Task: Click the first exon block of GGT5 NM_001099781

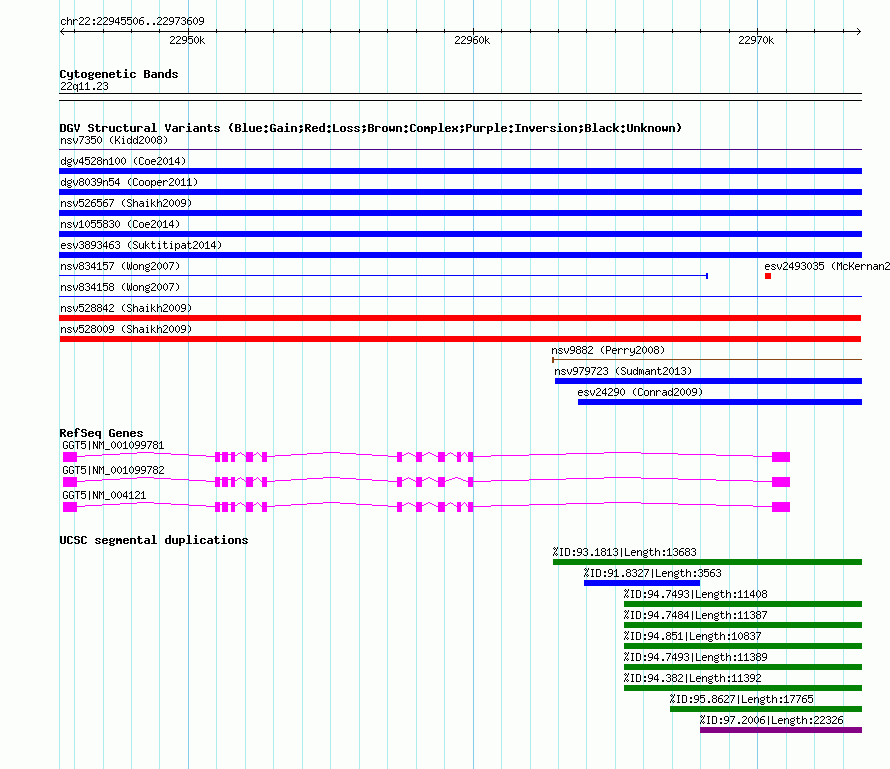Action: pos(70,457)
